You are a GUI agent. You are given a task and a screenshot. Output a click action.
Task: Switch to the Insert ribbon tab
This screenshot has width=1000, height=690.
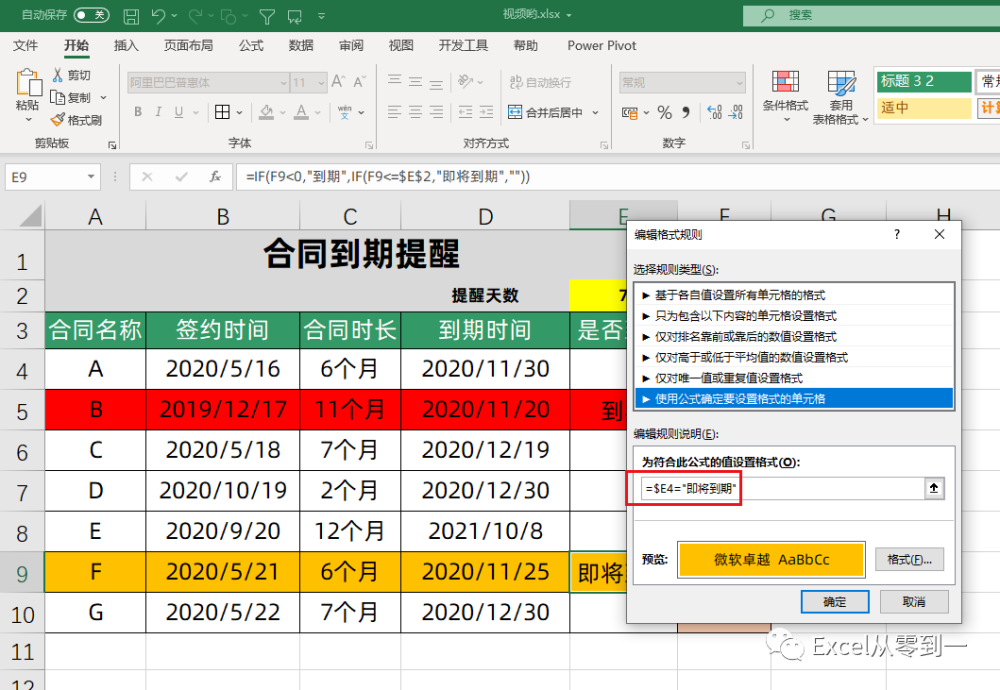(126, 45)
